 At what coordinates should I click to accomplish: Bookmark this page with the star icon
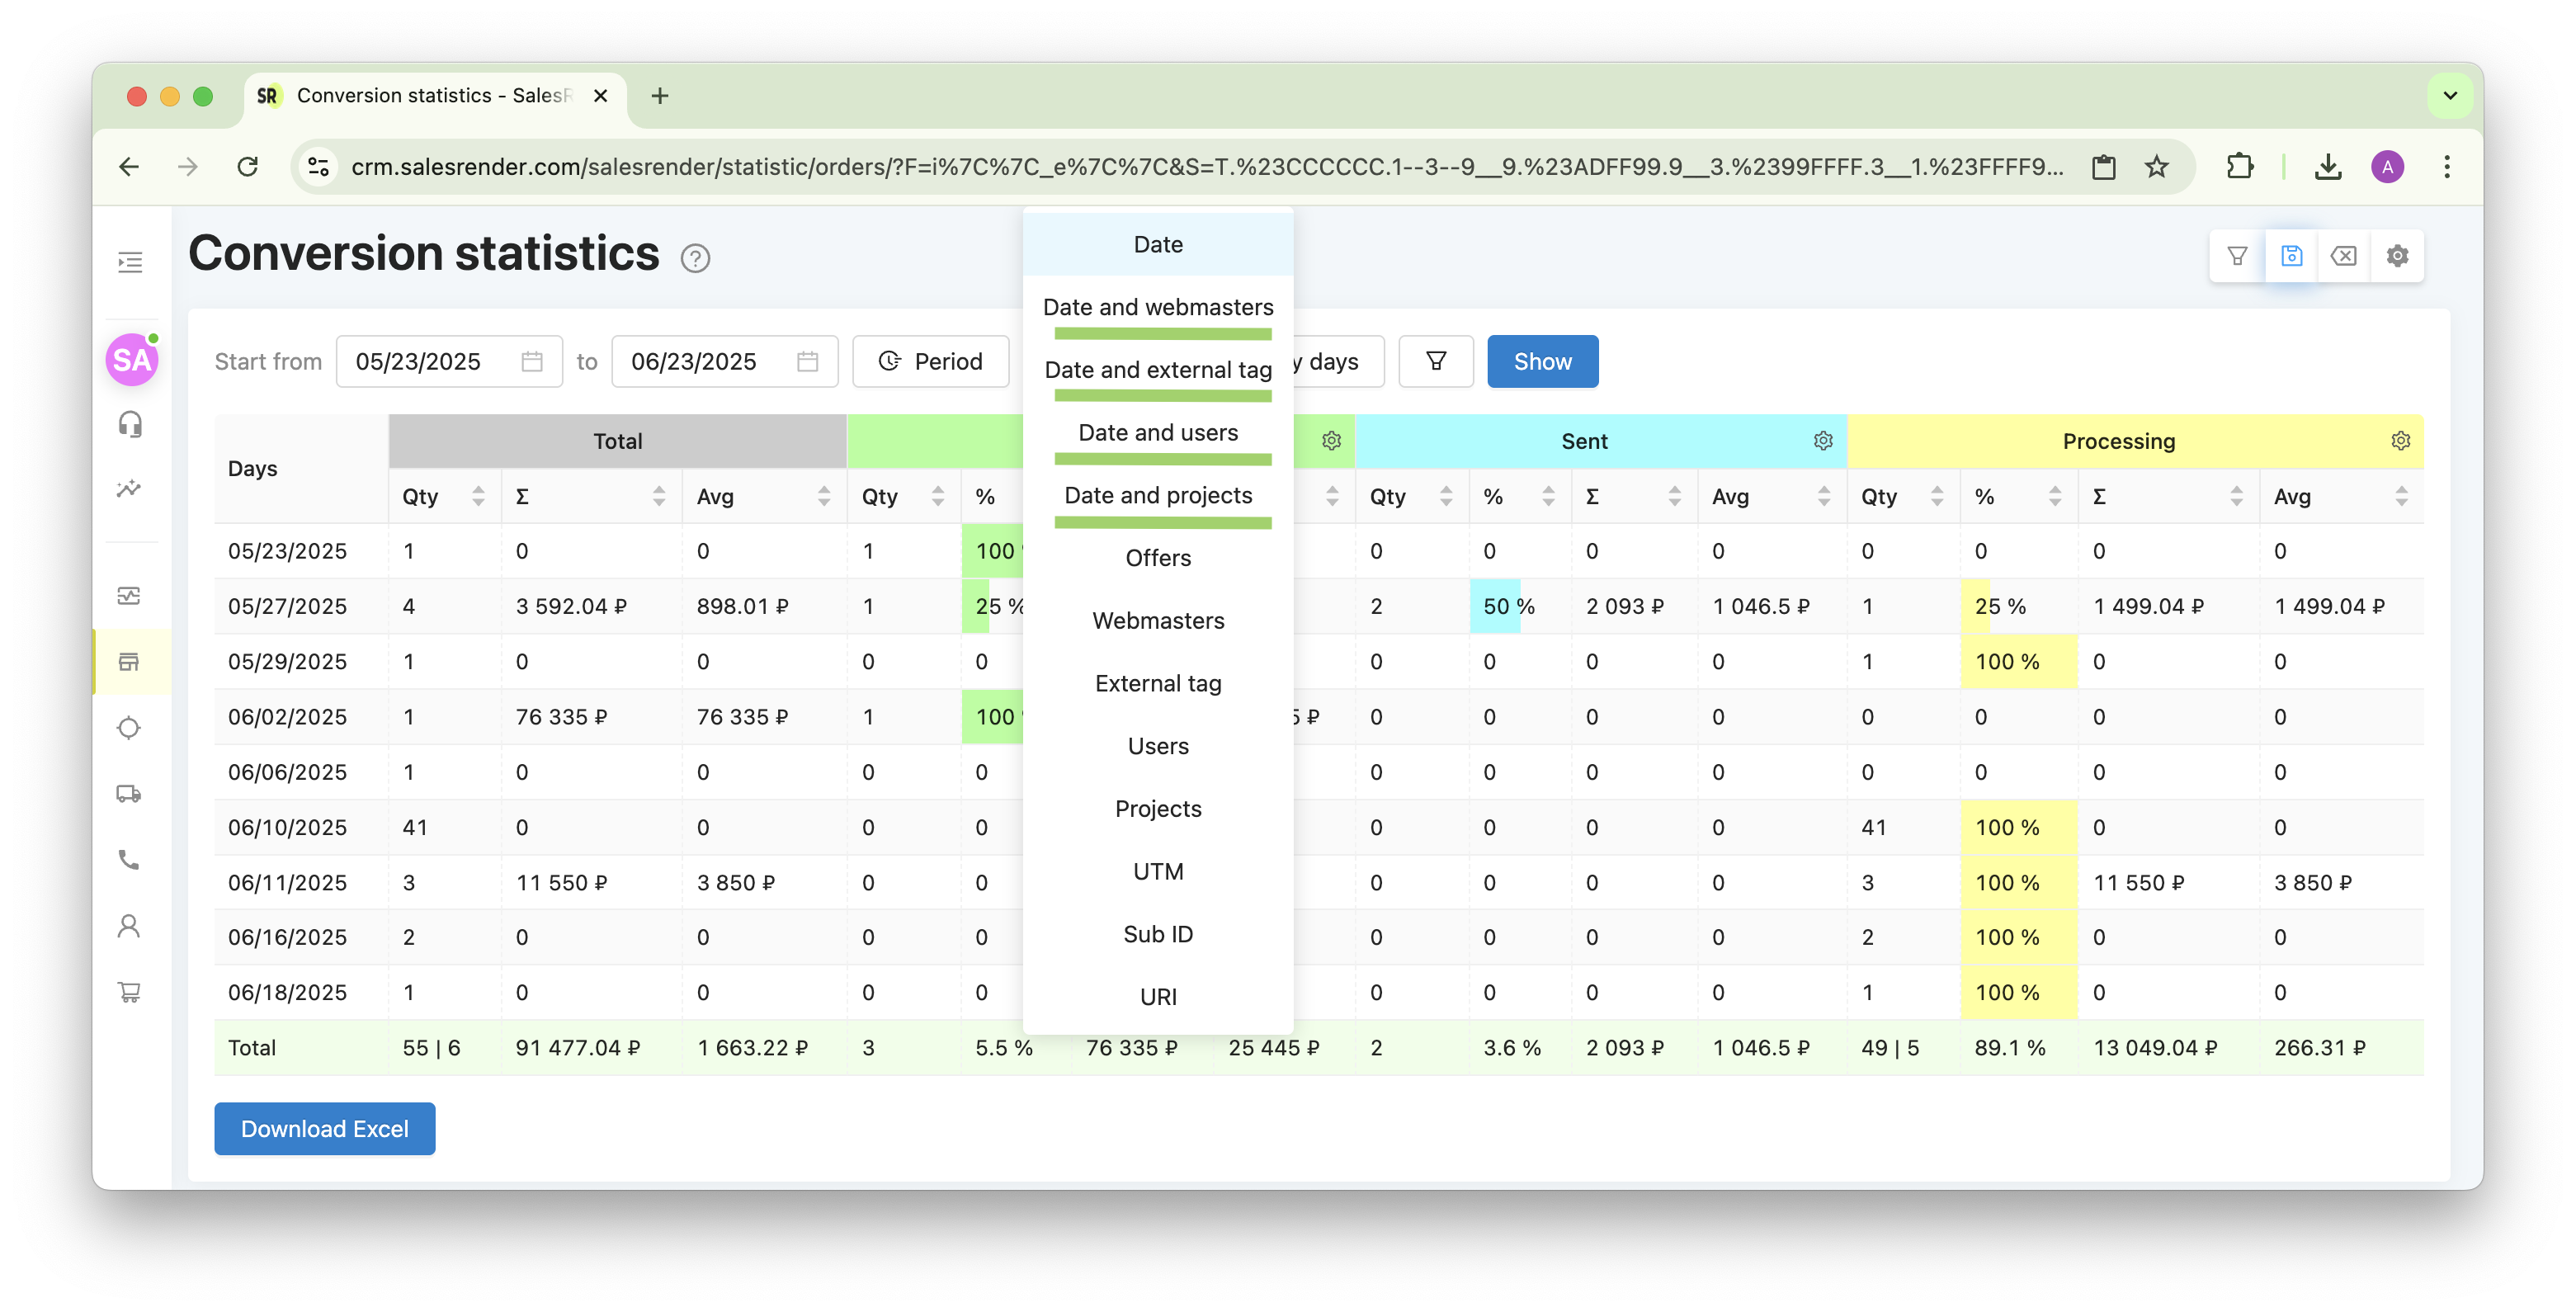pyautogui.click(x=2157, y=166)
